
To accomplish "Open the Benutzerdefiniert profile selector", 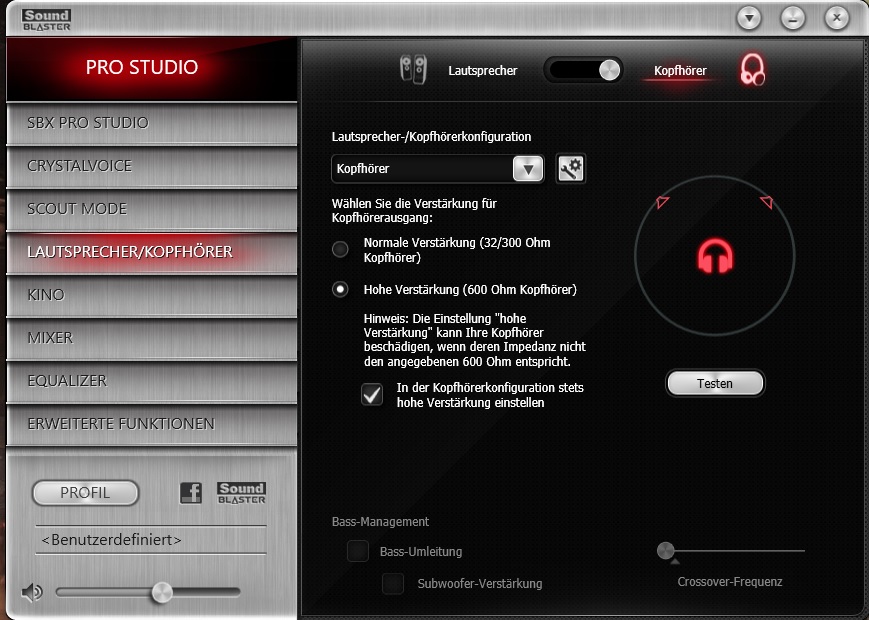I will 151,540.
